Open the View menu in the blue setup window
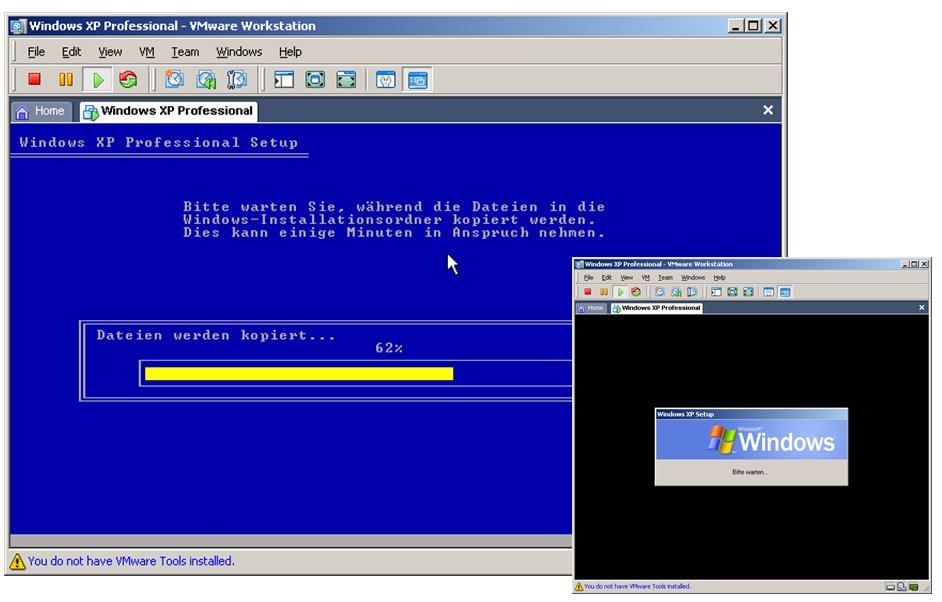Screen dimensions: 942x602 (x=110, y=52)
